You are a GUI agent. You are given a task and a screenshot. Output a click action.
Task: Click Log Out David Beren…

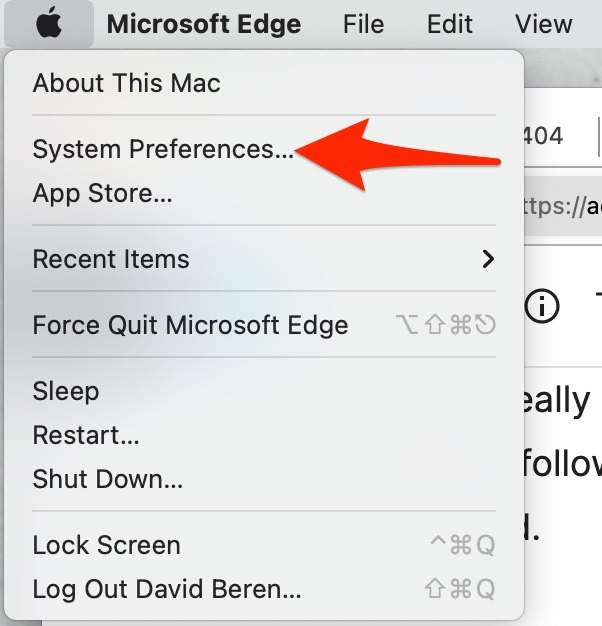[x=166, y=589]
